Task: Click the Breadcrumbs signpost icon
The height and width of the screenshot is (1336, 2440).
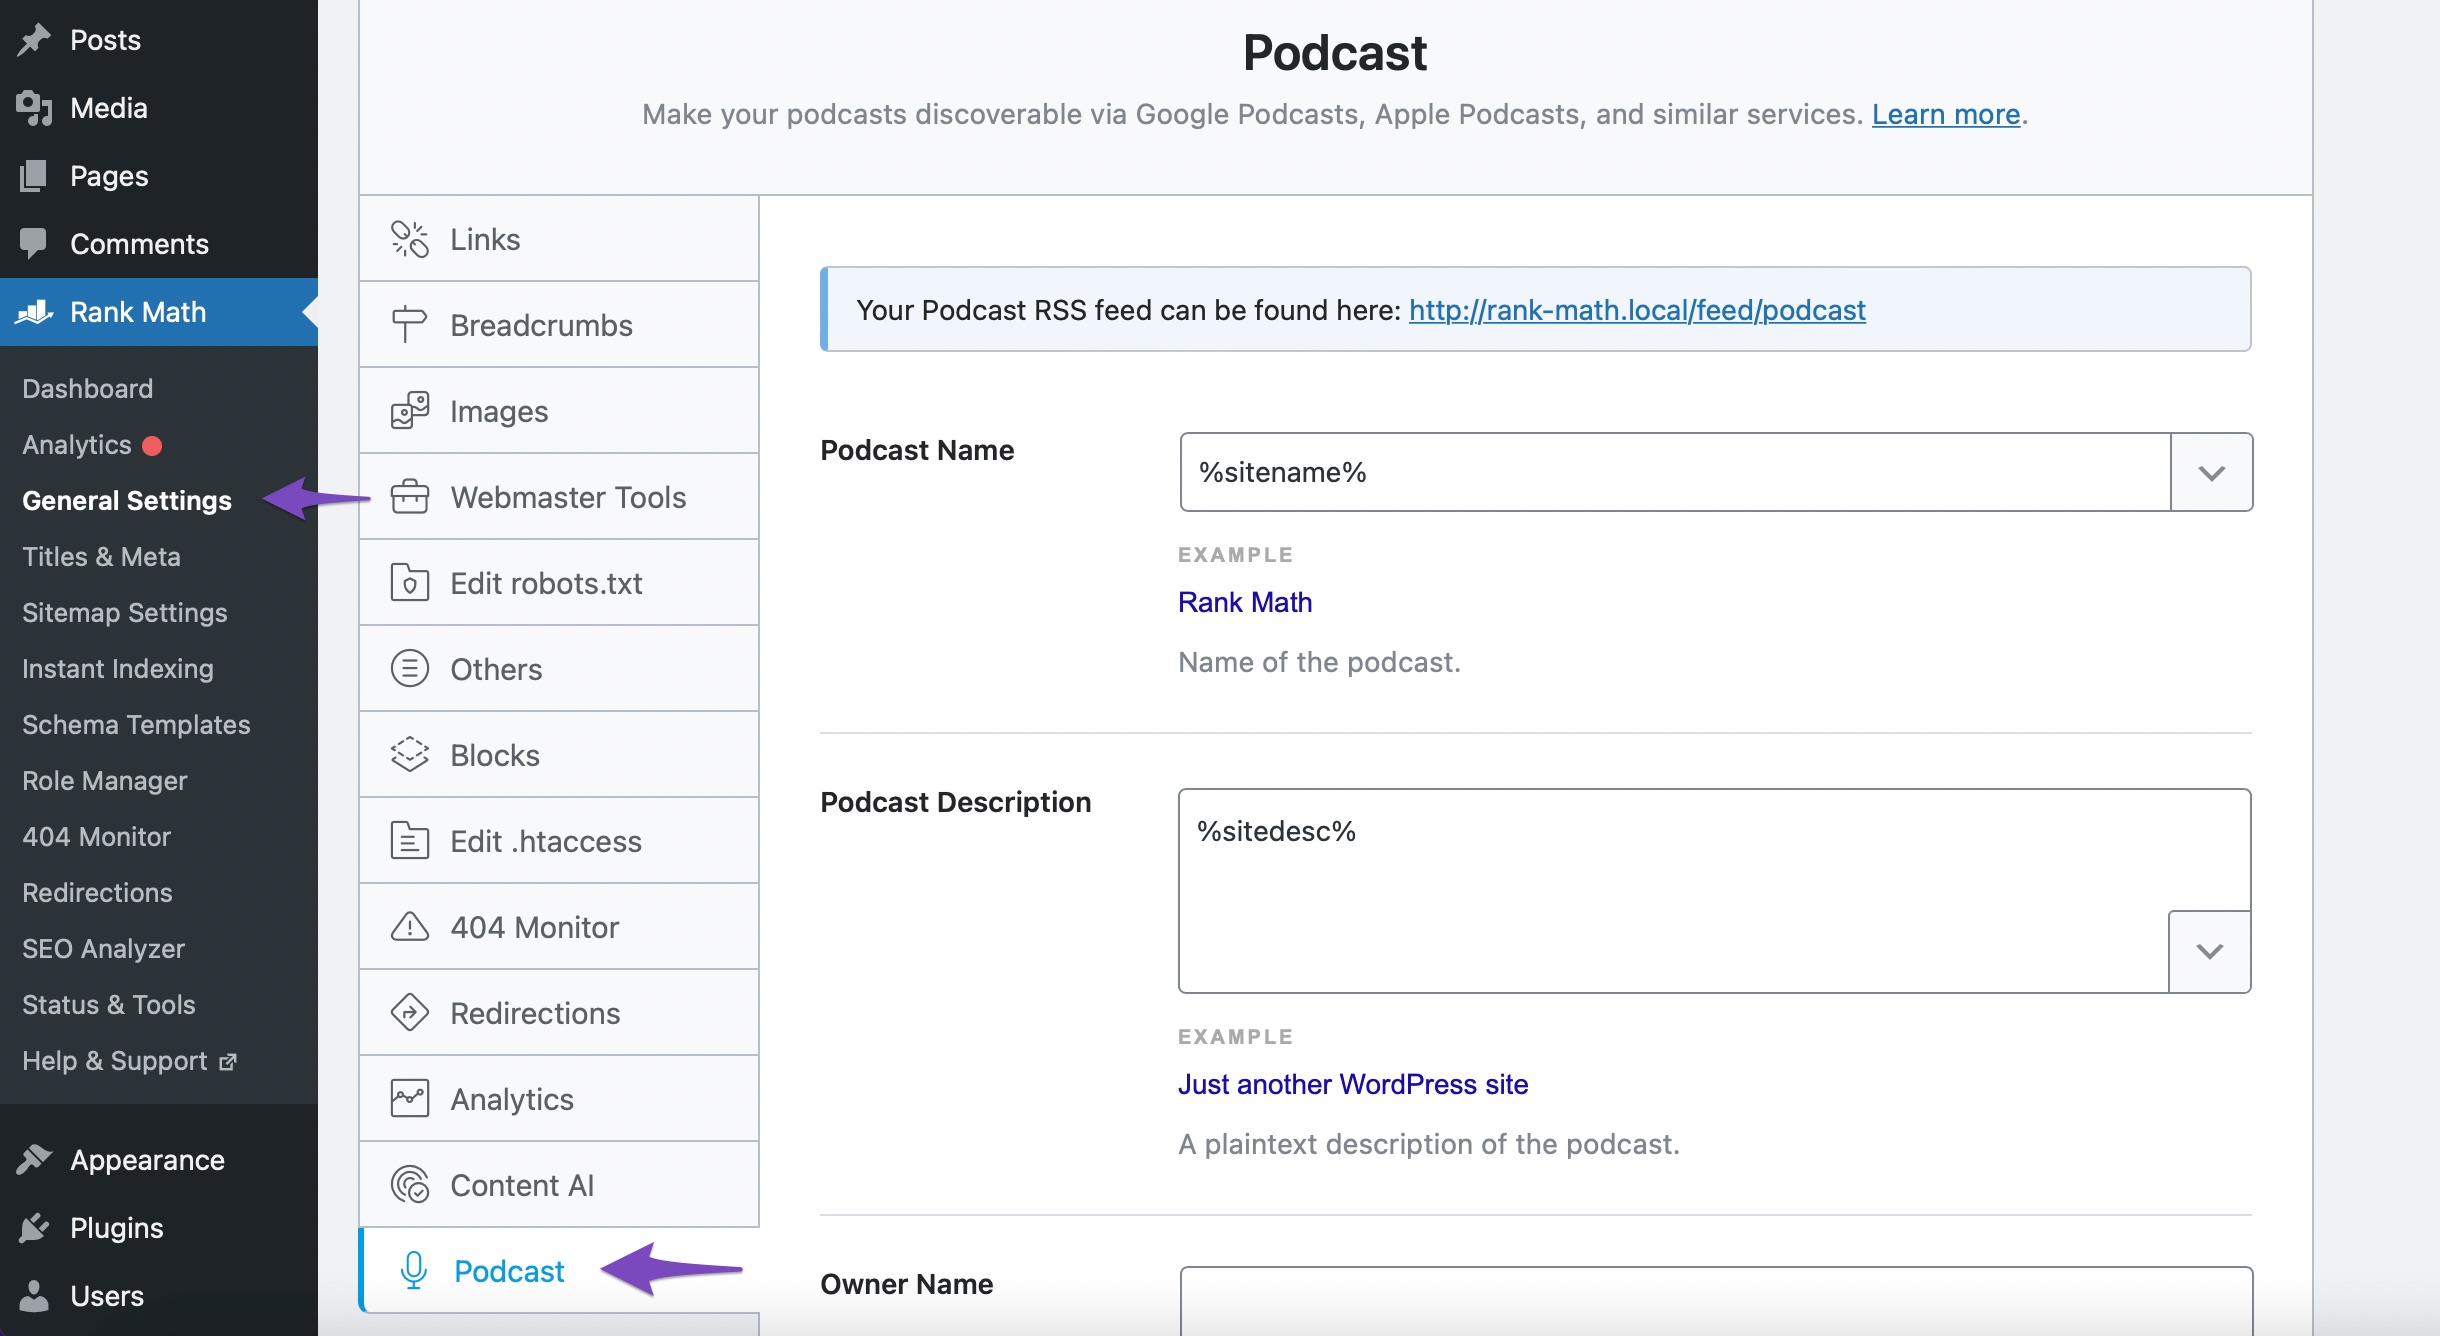Action: coord(409,325)
